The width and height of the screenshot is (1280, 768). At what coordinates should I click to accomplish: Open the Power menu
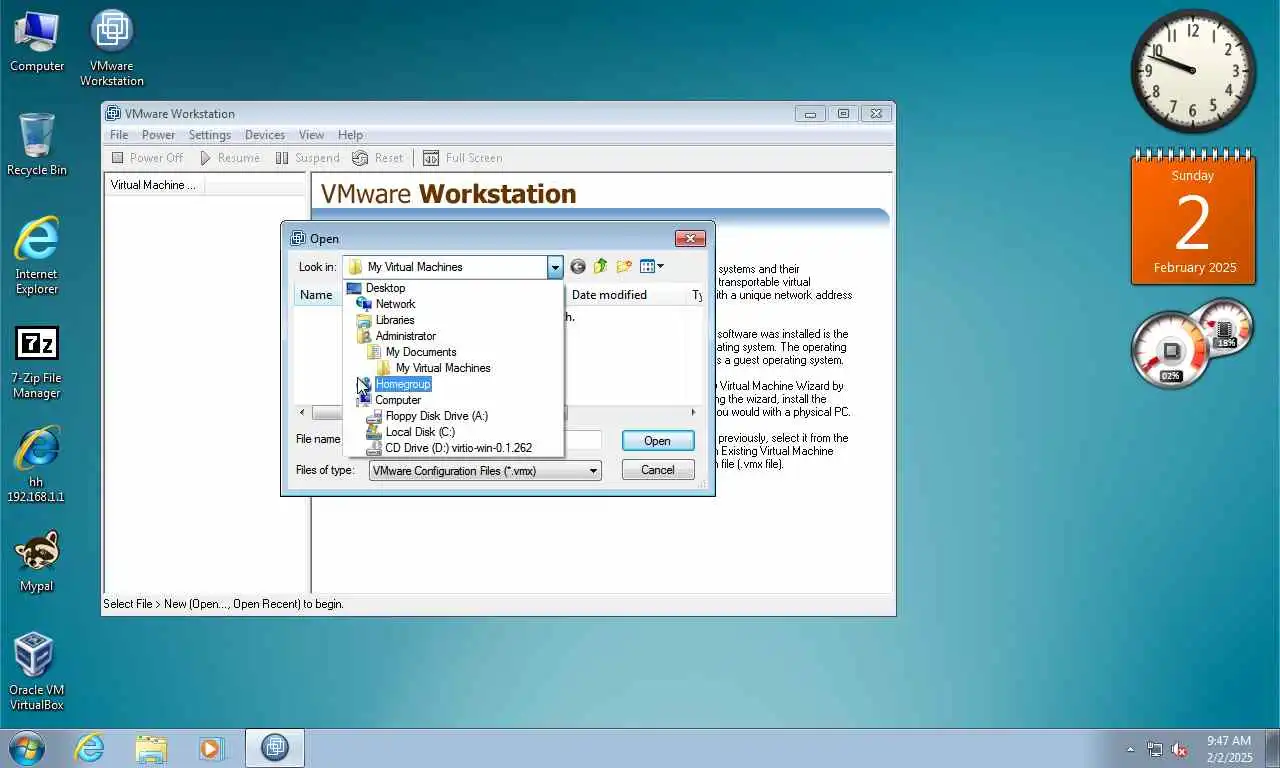(158, 135)
